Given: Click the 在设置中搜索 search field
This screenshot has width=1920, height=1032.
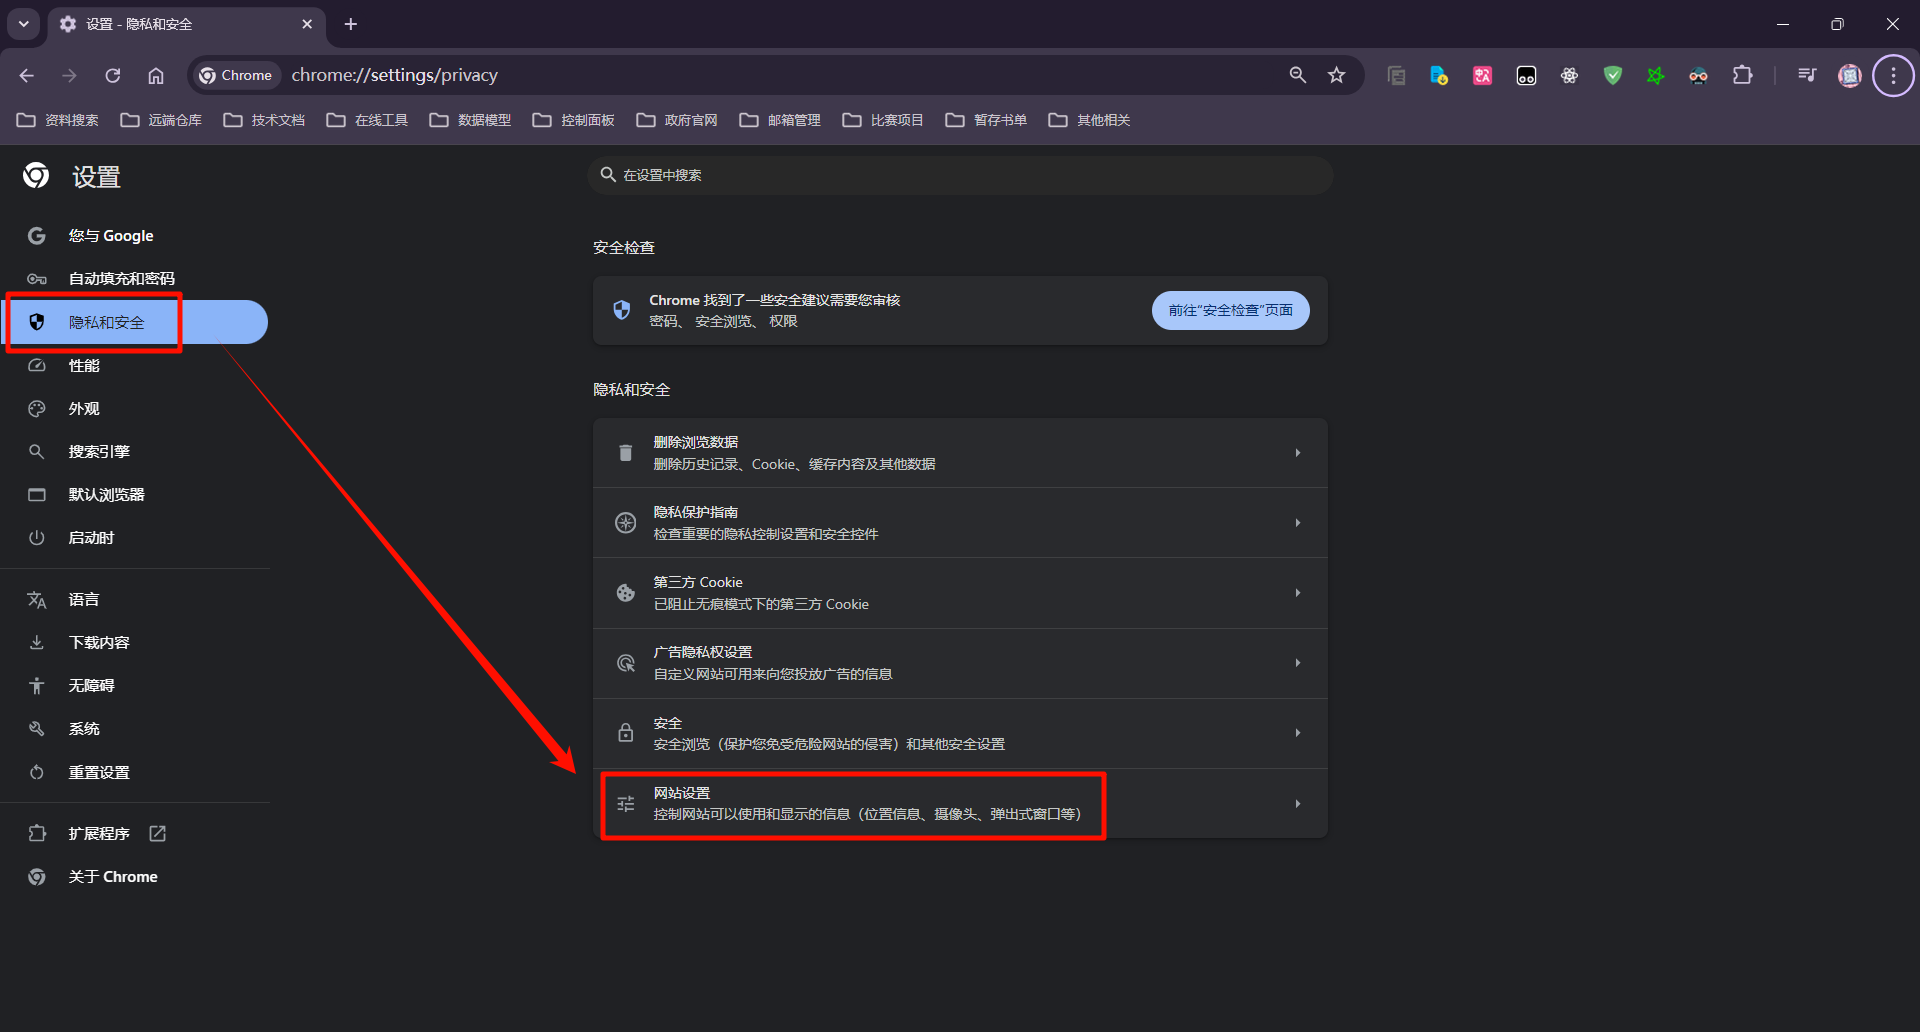Looking at the screenshot, I should [960, 175].
